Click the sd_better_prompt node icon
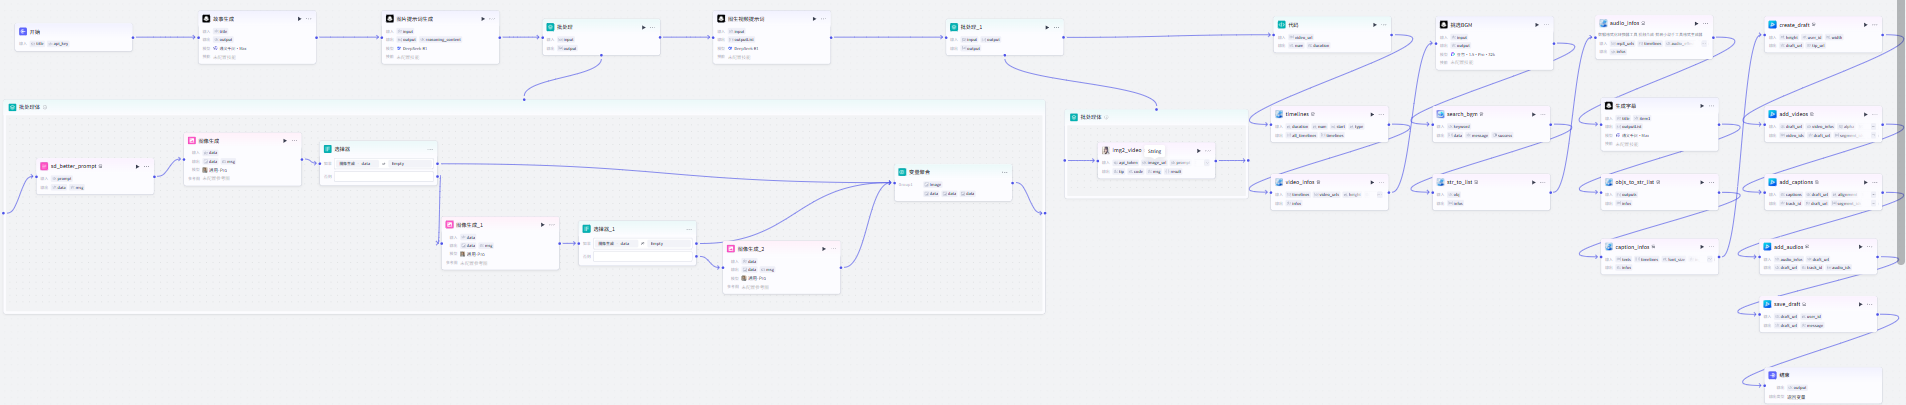This screenshot has width=1906, height=405. tap(44, 166)
